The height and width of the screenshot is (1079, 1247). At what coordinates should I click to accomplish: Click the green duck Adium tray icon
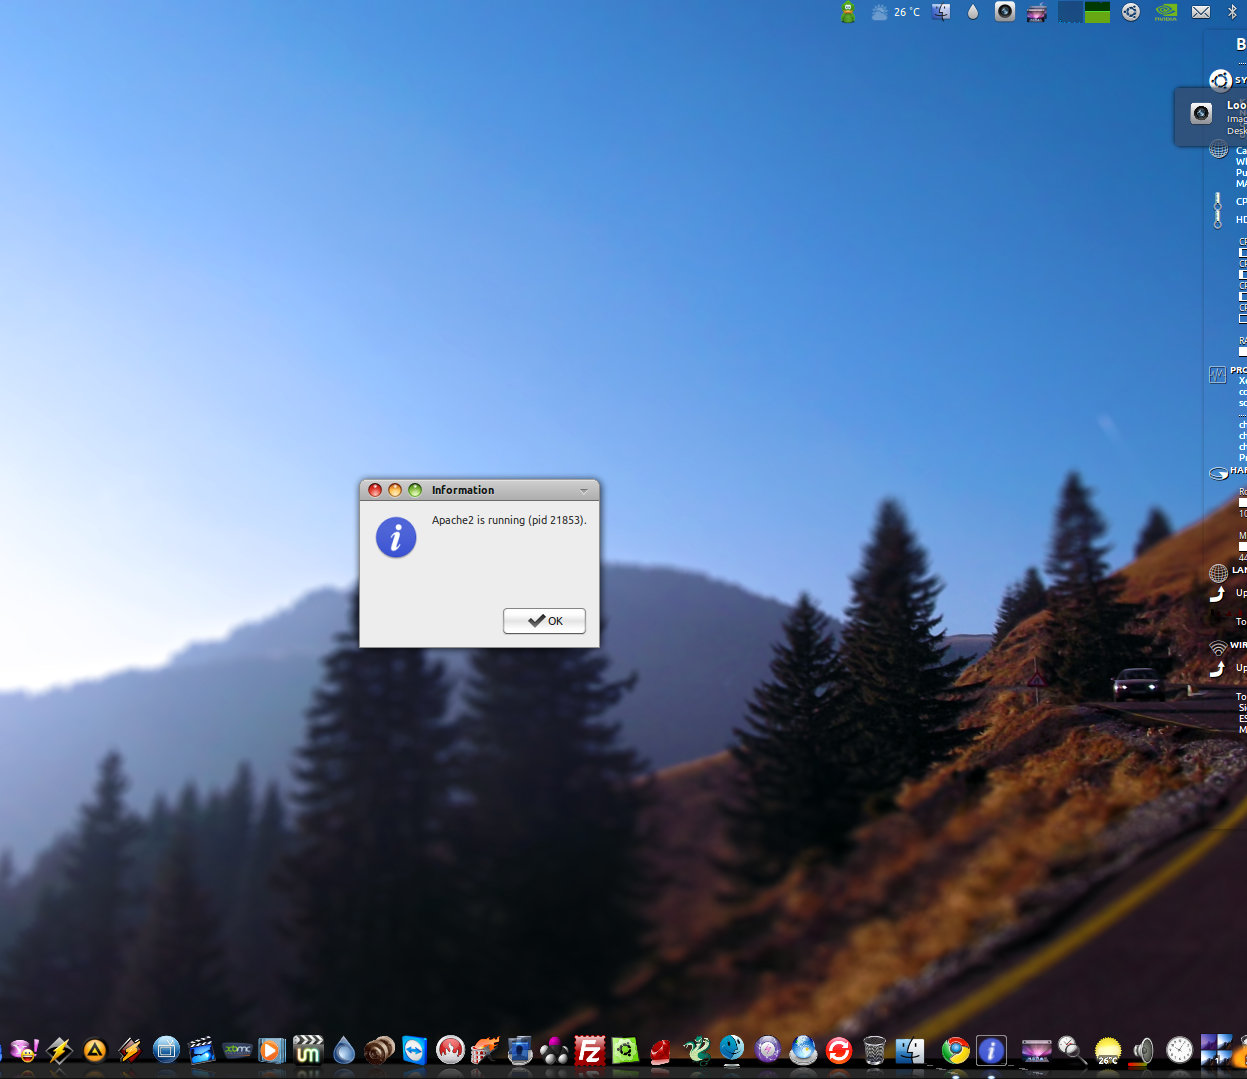coord(848,12)
